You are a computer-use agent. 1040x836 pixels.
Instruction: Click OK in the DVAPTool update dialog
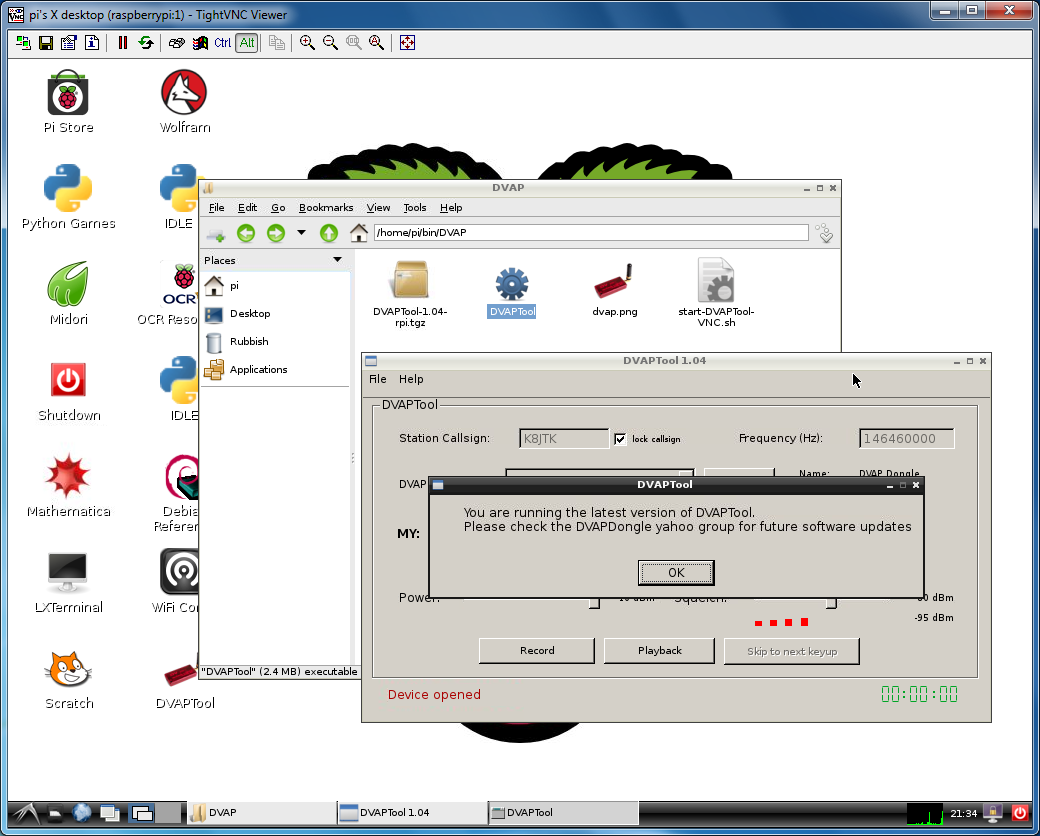tap(676, 573)
